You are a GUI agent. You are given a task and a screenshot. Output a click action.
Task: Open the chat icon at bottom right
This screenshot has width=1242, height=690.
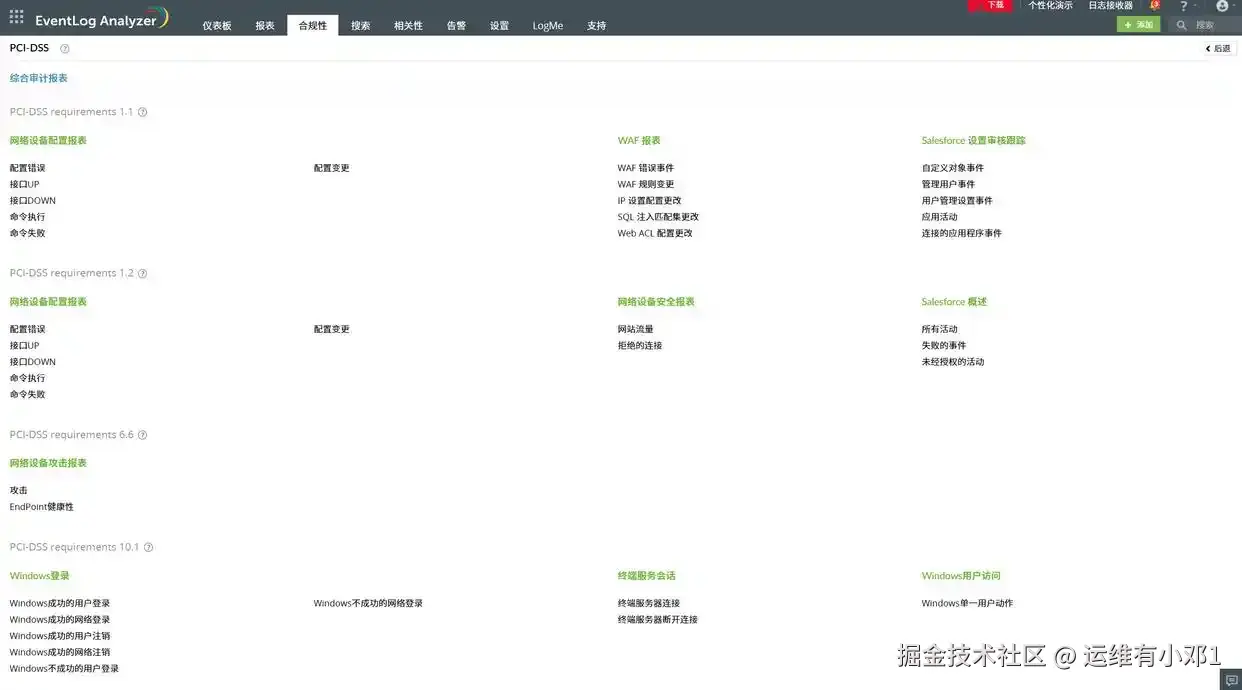tap(1231, 680)
